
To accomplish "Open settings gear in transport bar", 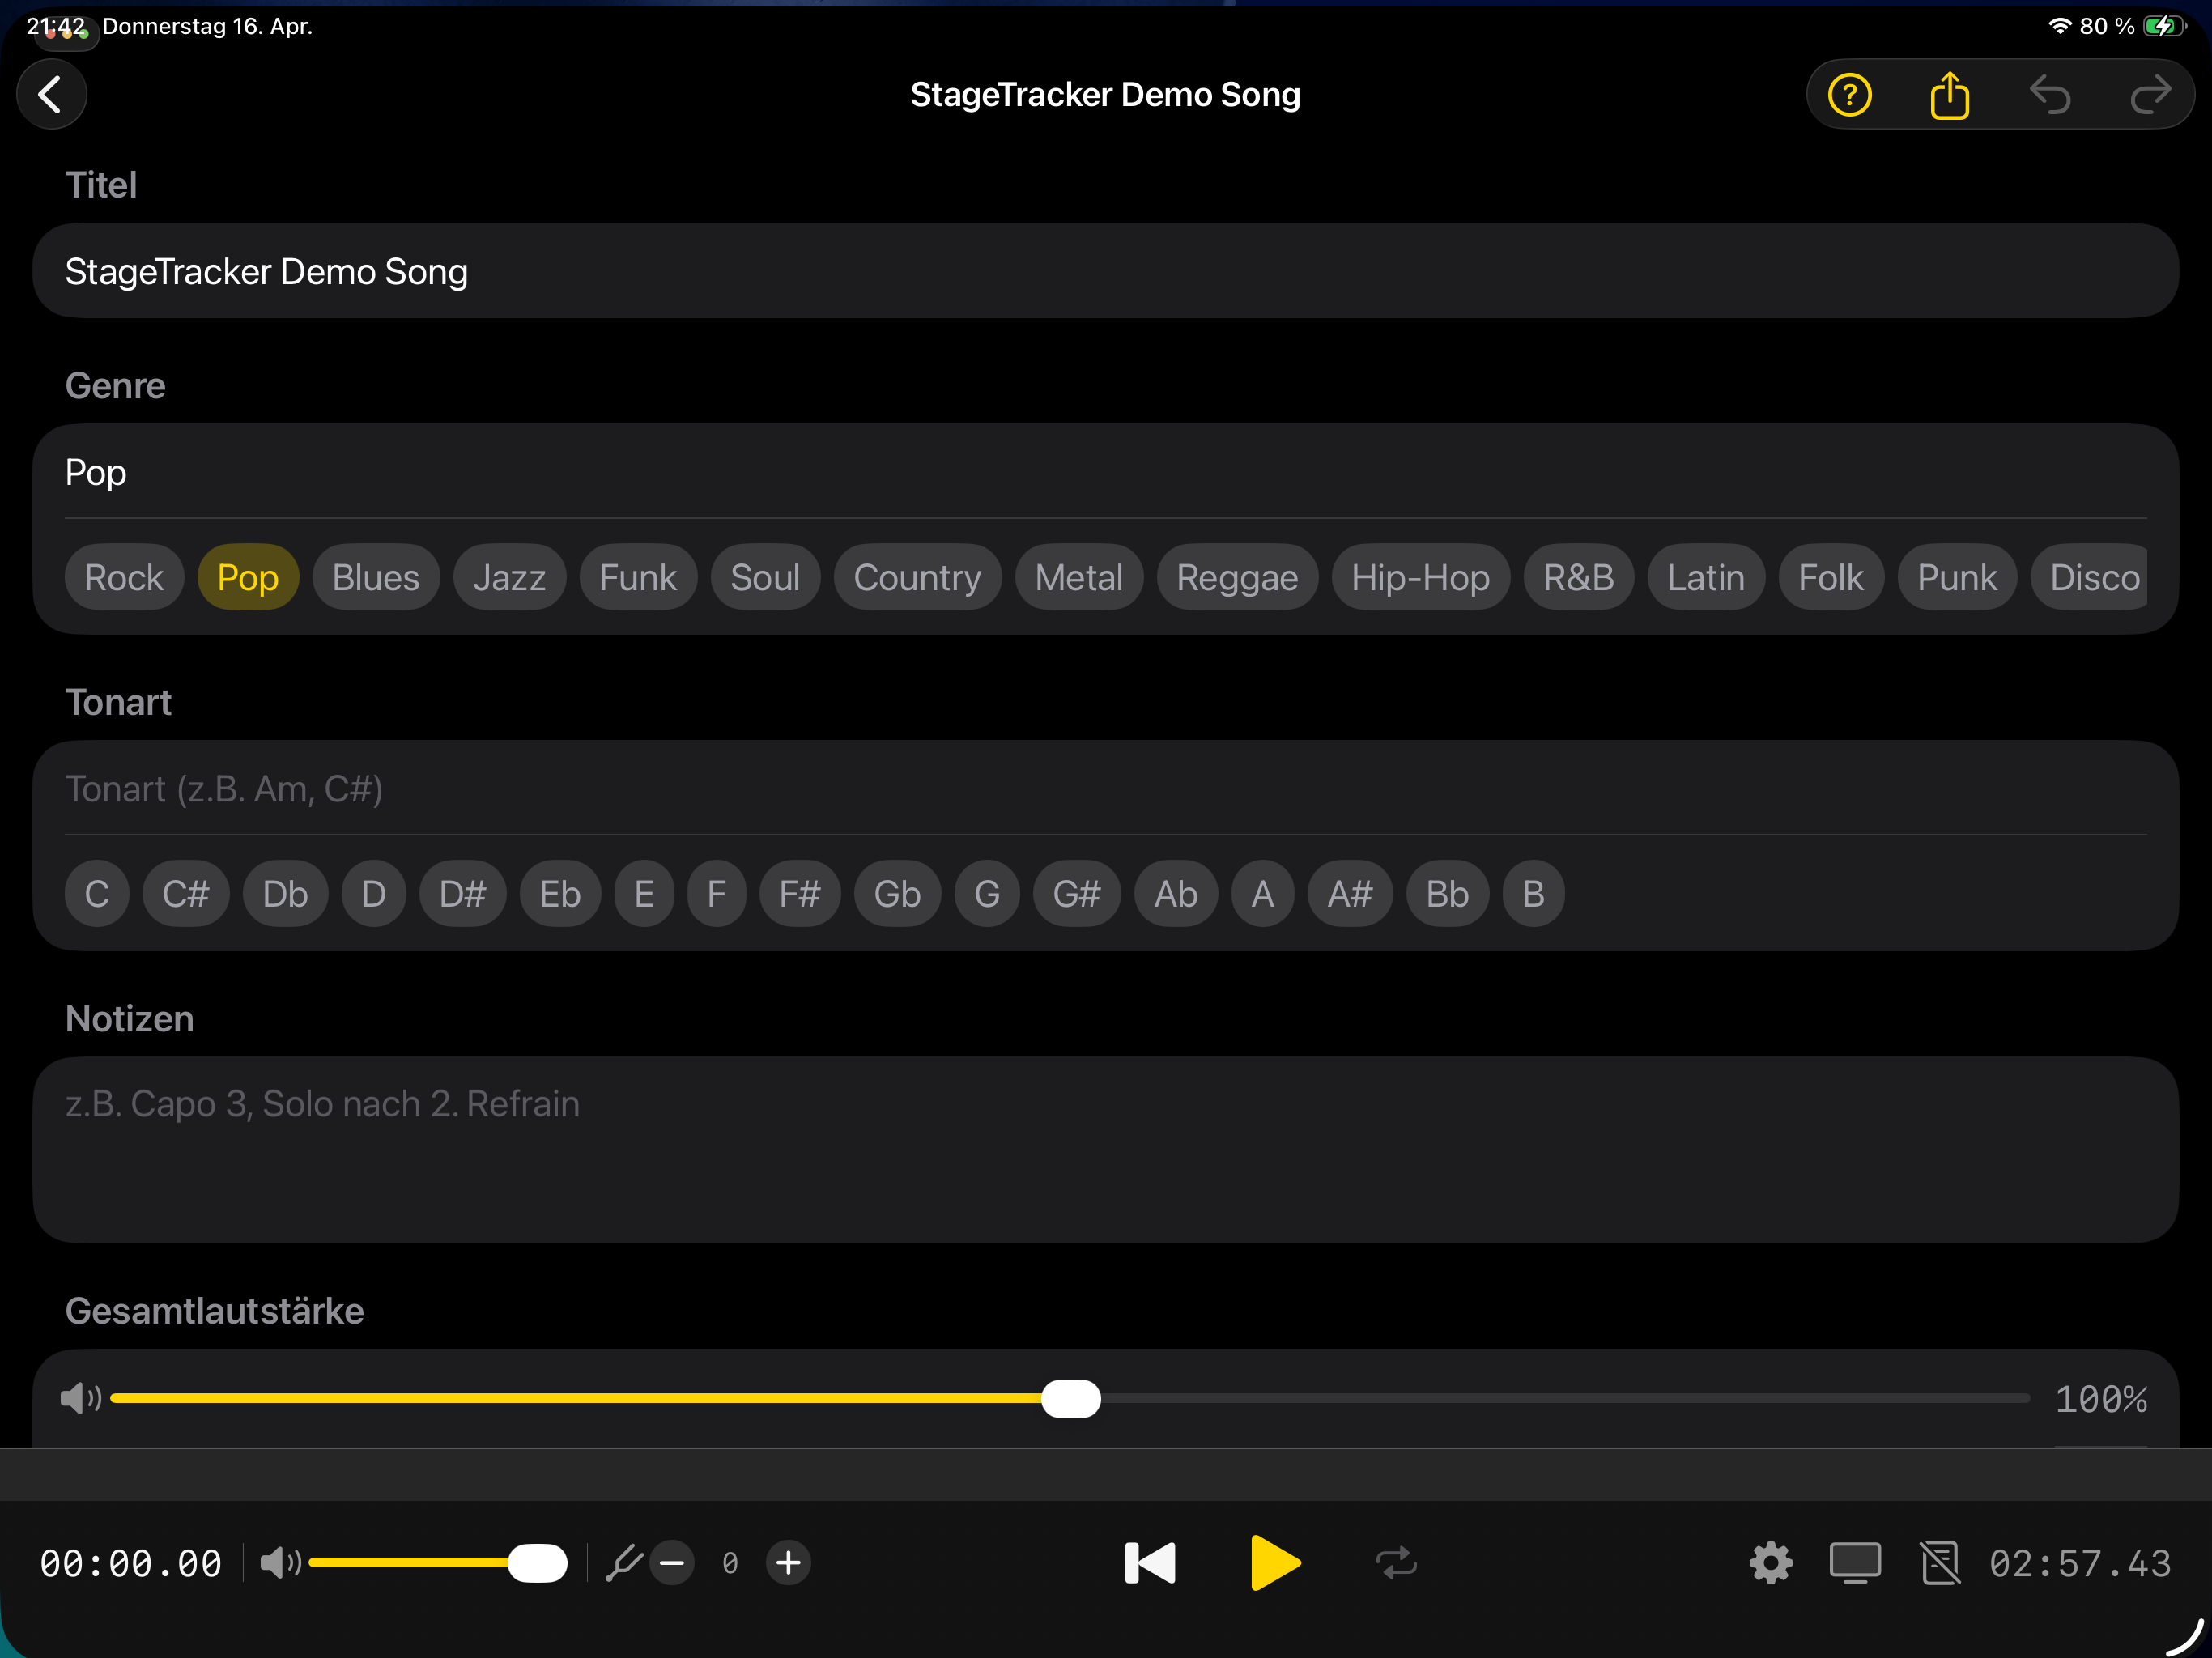I will tap(1770, 1562).
